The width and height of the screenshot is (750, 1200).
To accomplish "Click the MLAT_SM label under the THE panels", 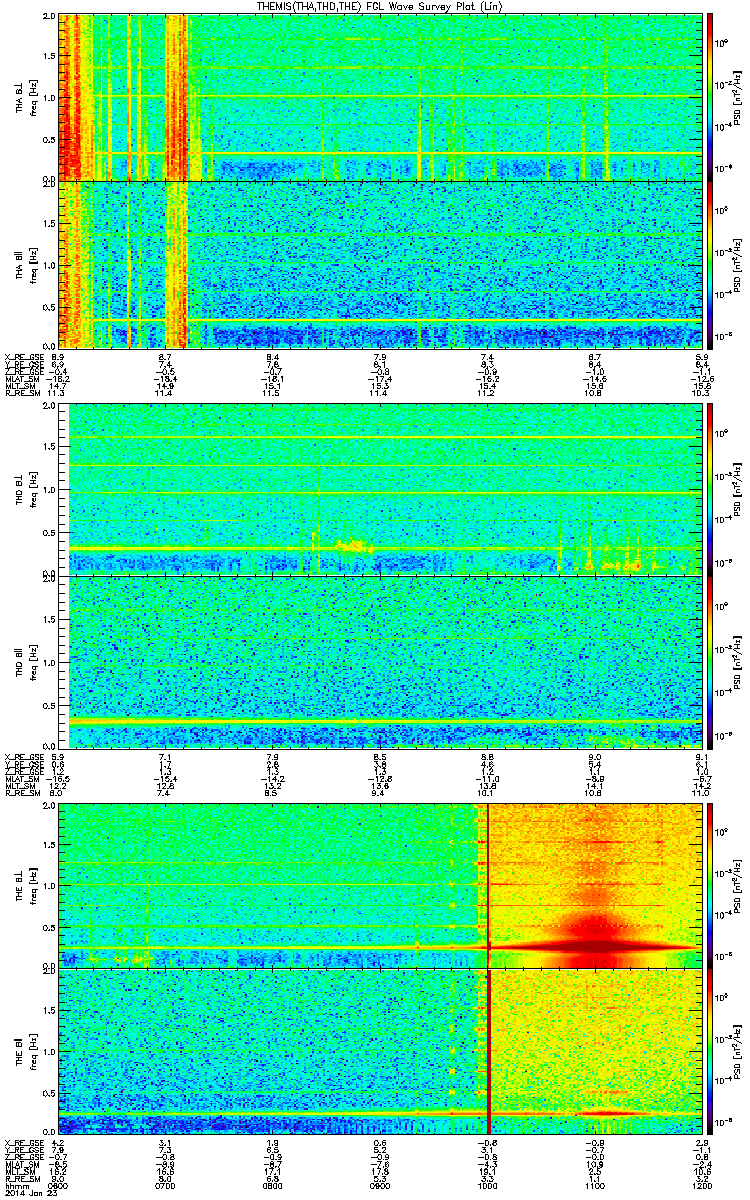I will coord(21,1164).
